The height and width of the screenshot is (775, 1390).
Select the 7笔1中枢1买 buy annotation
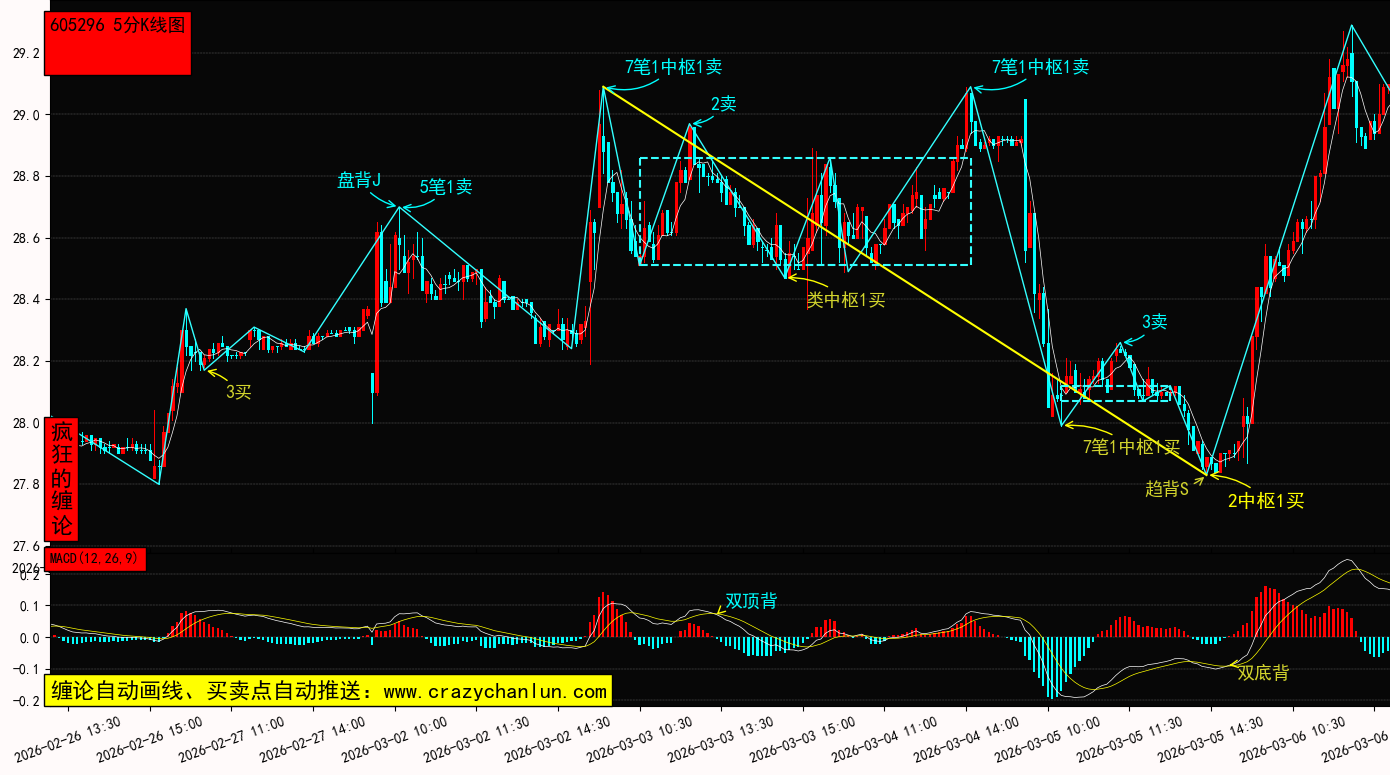(x=1131, y=446)
